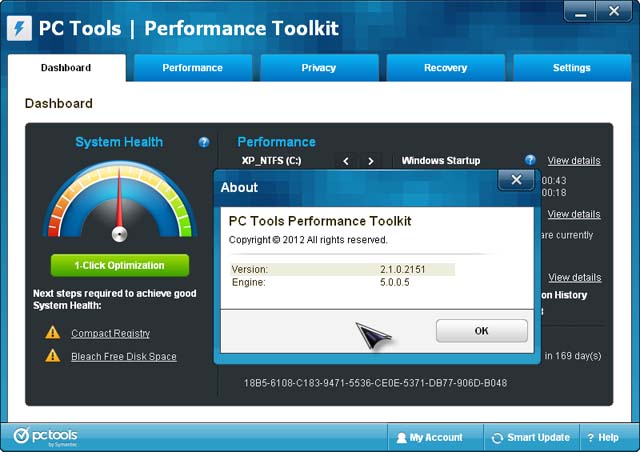The width and height of the screenshot is (640, 452).
Task: Select the Engine row 5.0.0.5
Action: pos(342,282)
